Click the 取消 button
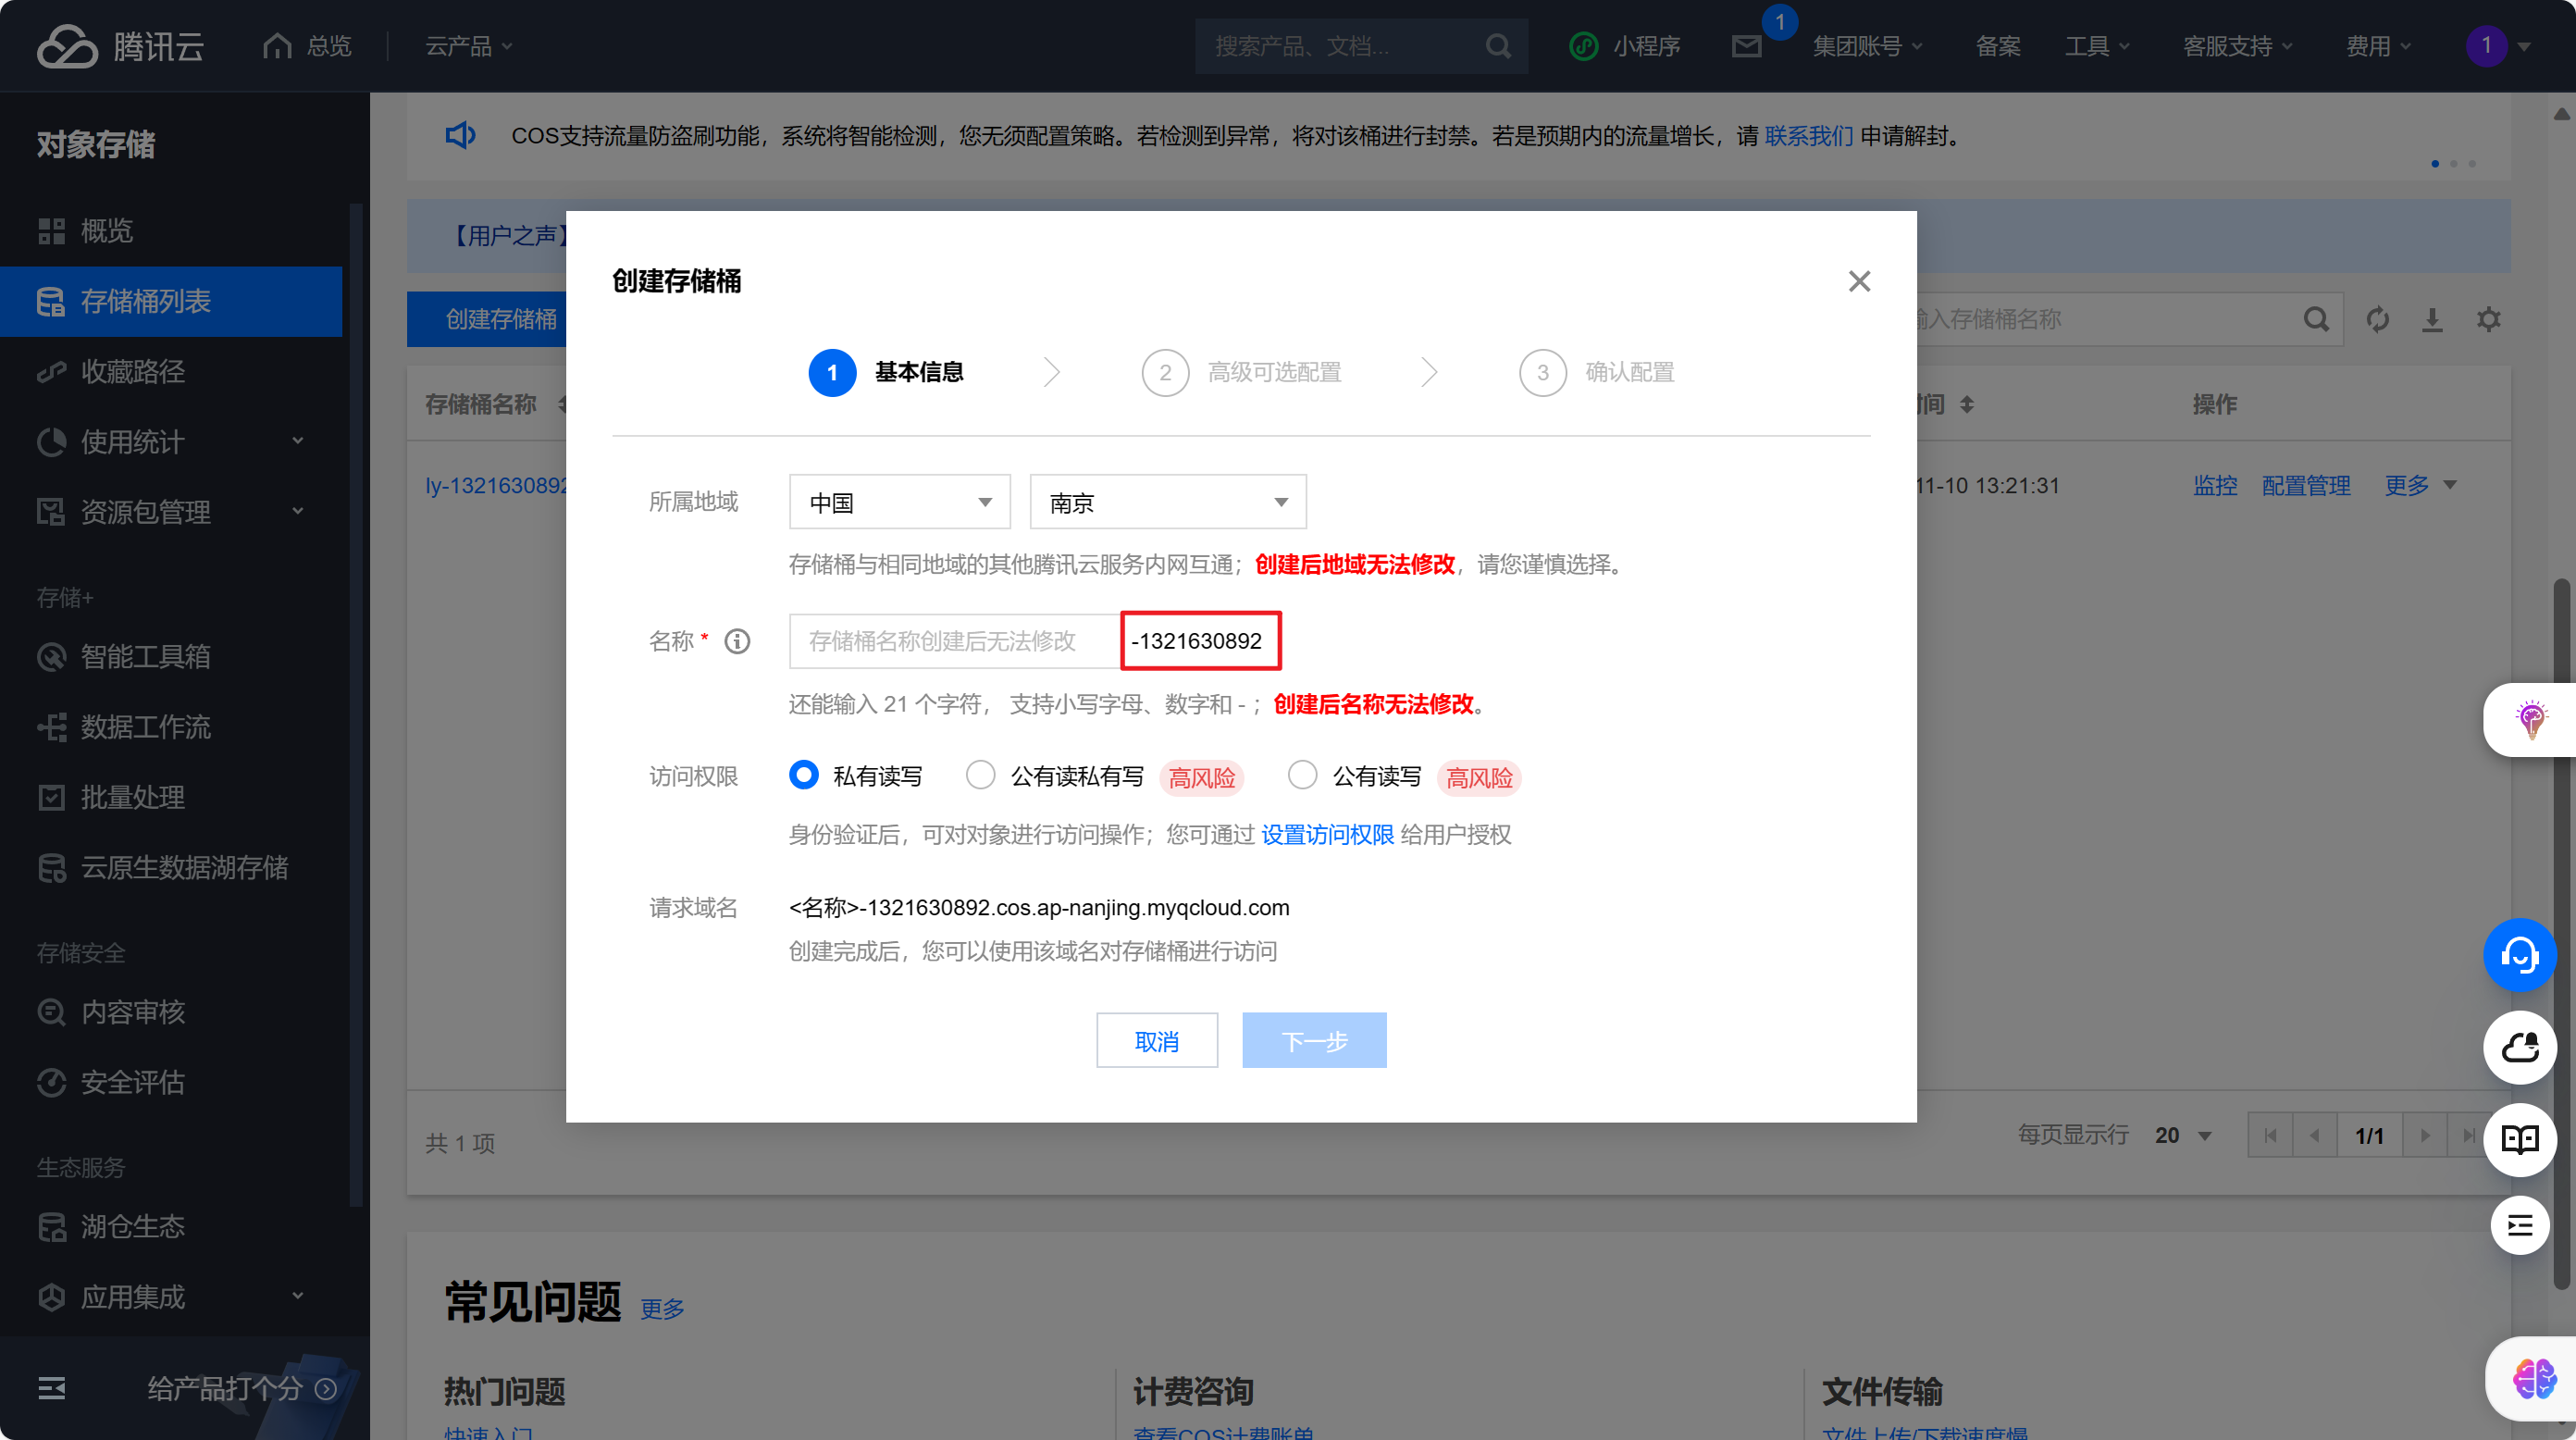 (1156, 1040)
